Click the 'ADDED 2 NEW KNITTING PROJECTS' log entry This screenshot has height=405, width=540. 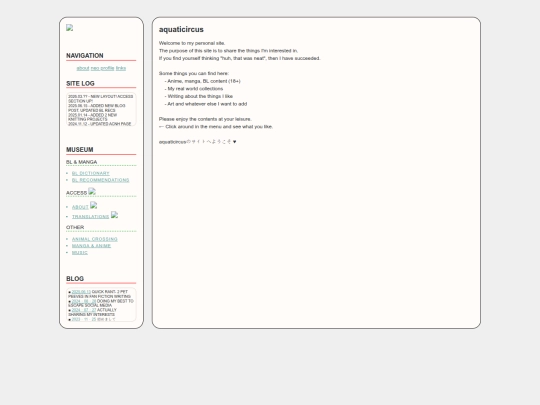(93, 117)
